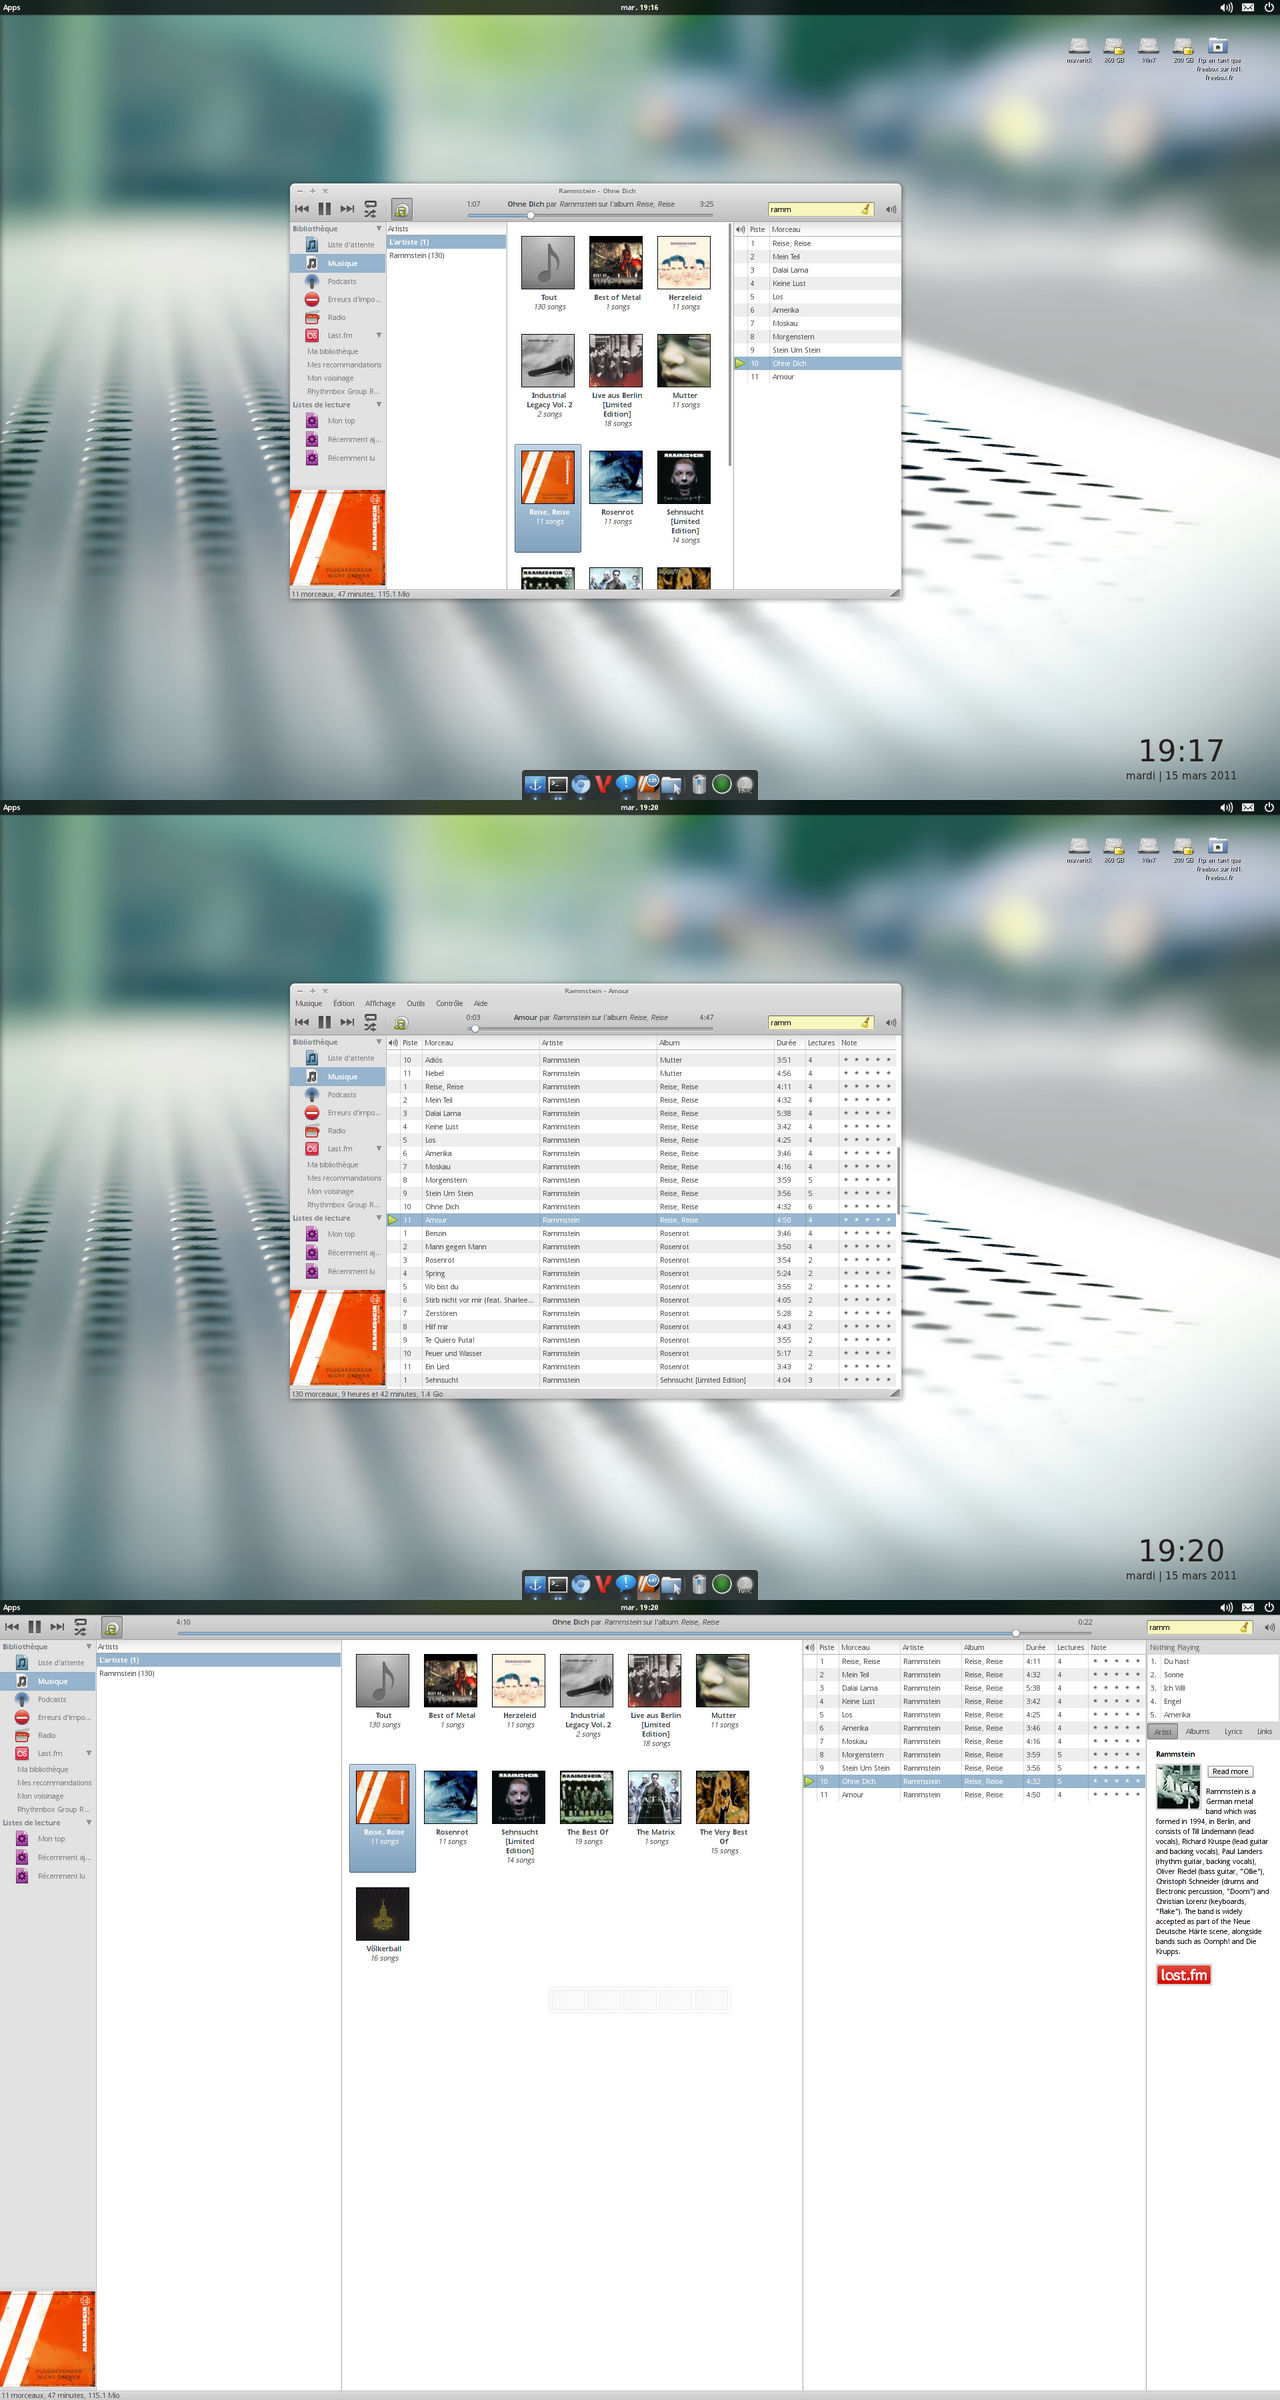1280x2400 pixels.
Task: Toggle shuffle/repeat icon in top window
Action: point(370,209)
